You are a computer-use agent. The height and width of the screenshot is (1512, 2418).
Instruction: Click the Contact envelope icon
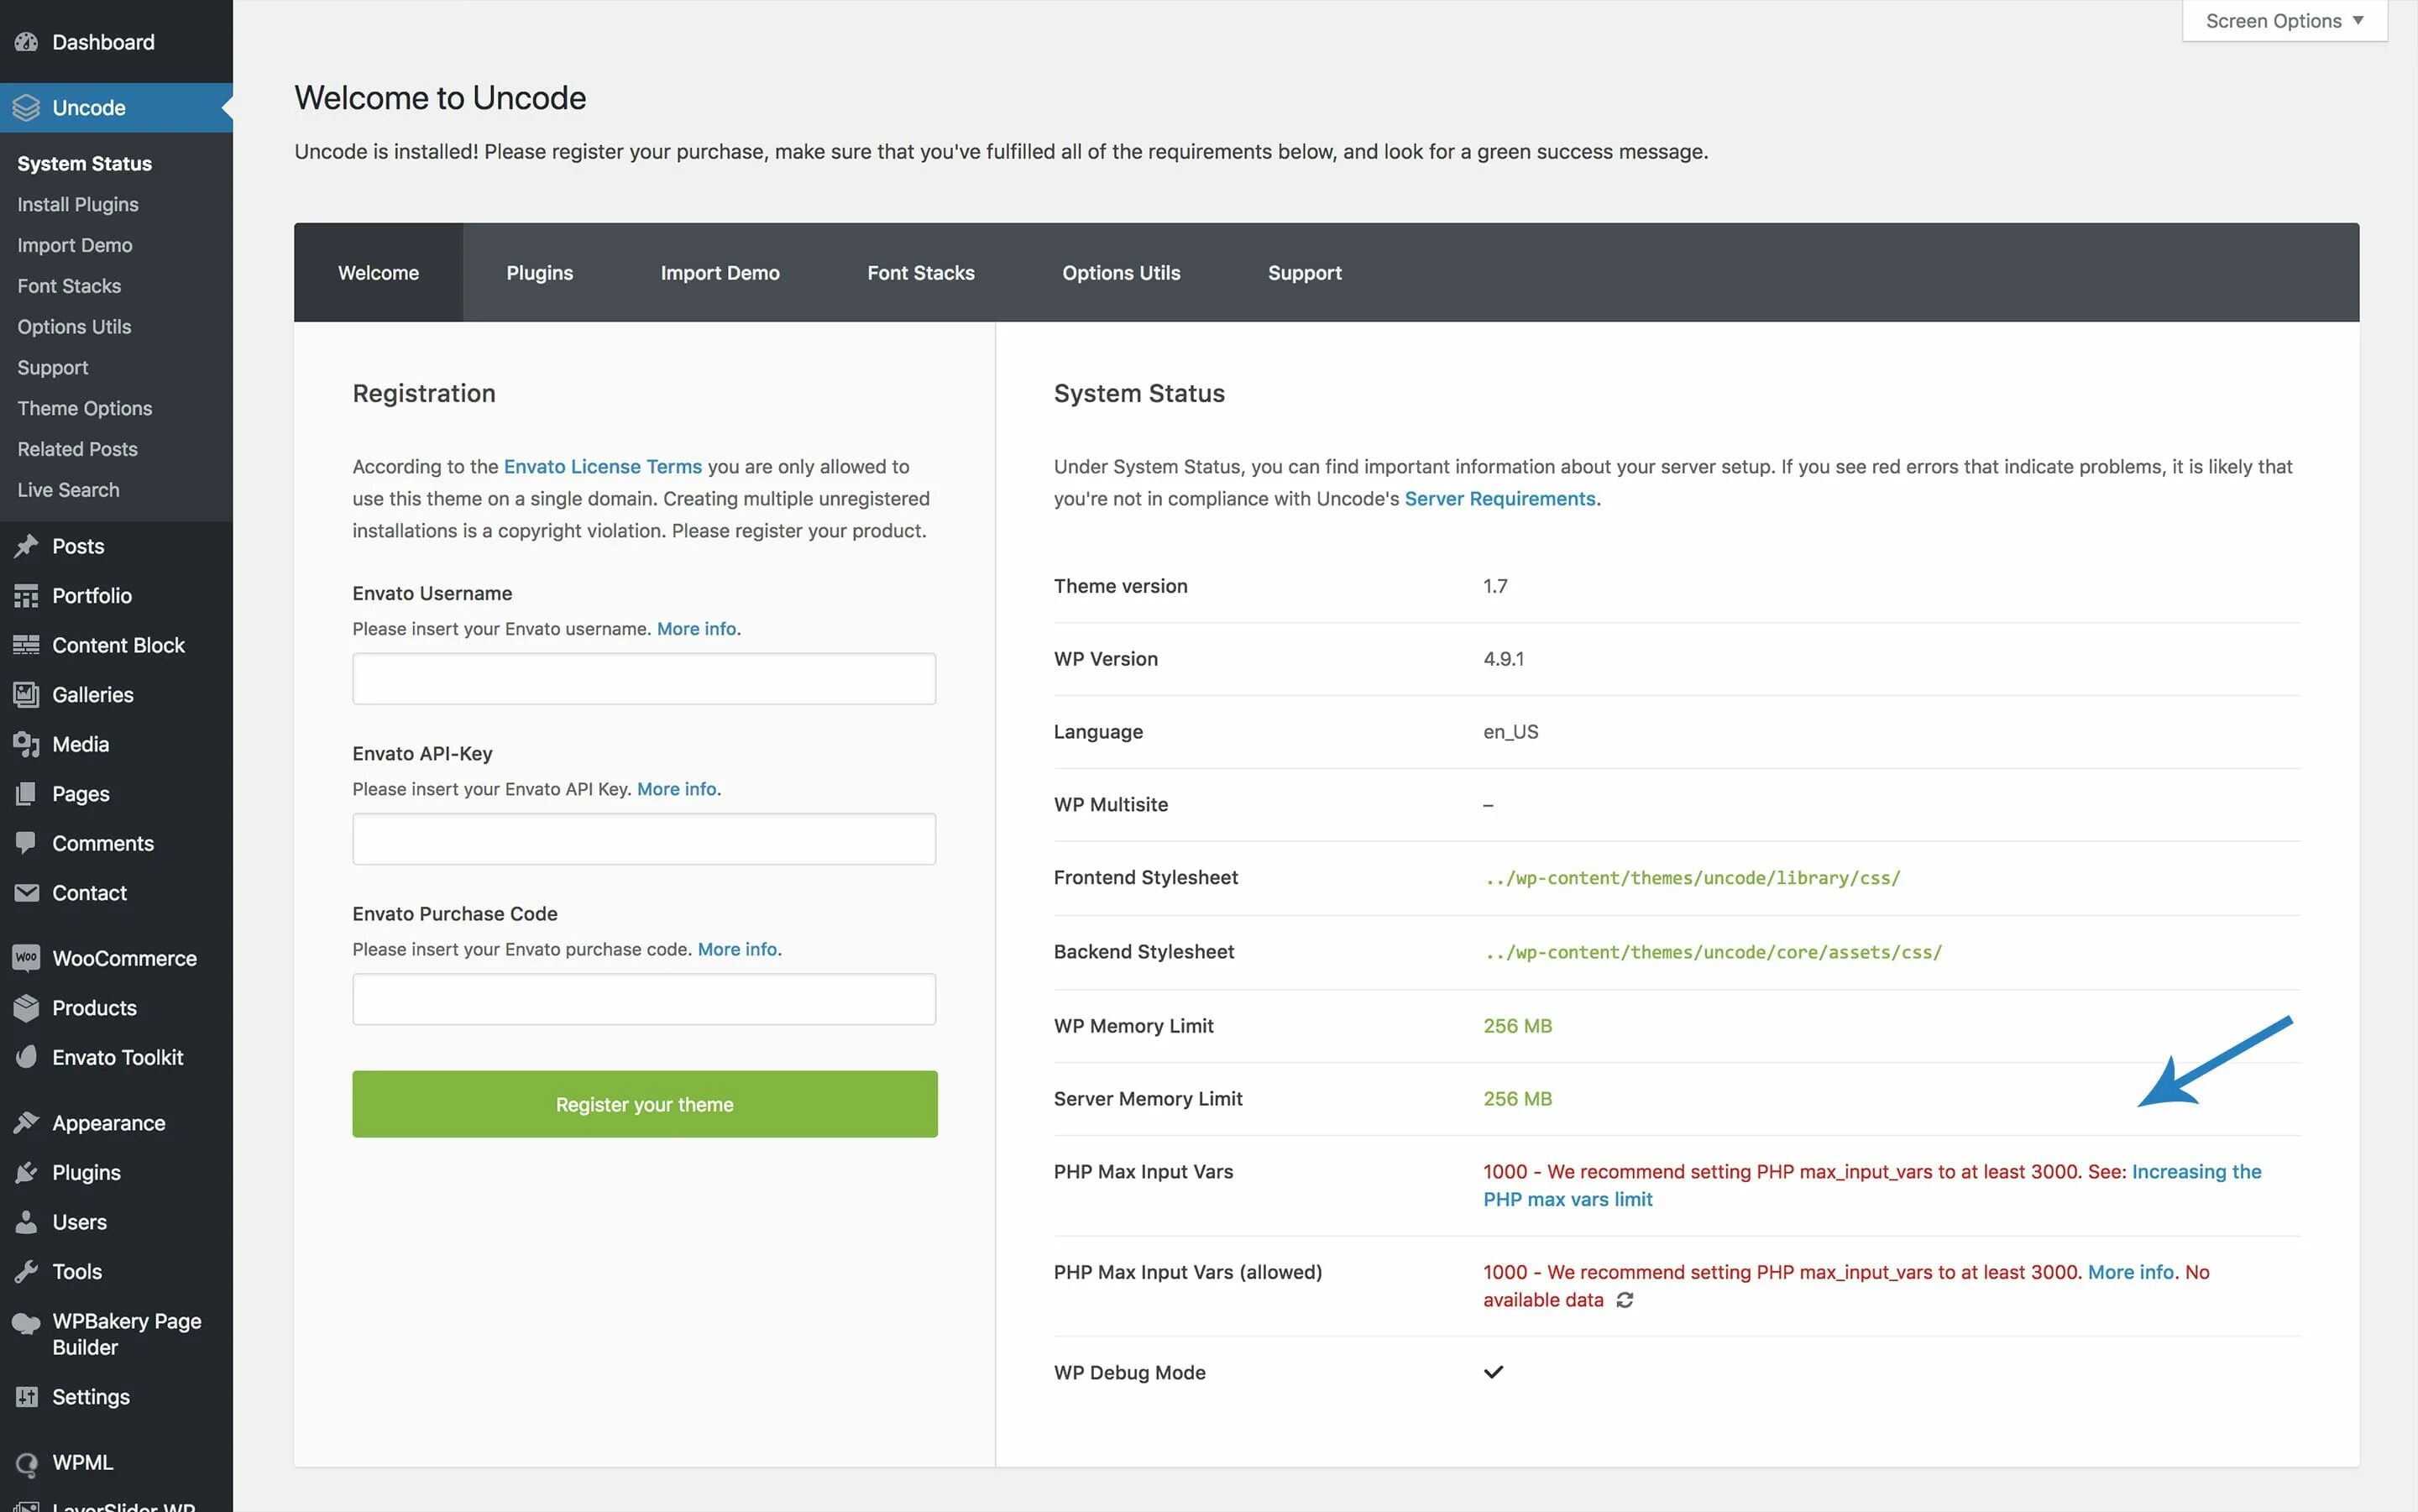pos(26,893)
